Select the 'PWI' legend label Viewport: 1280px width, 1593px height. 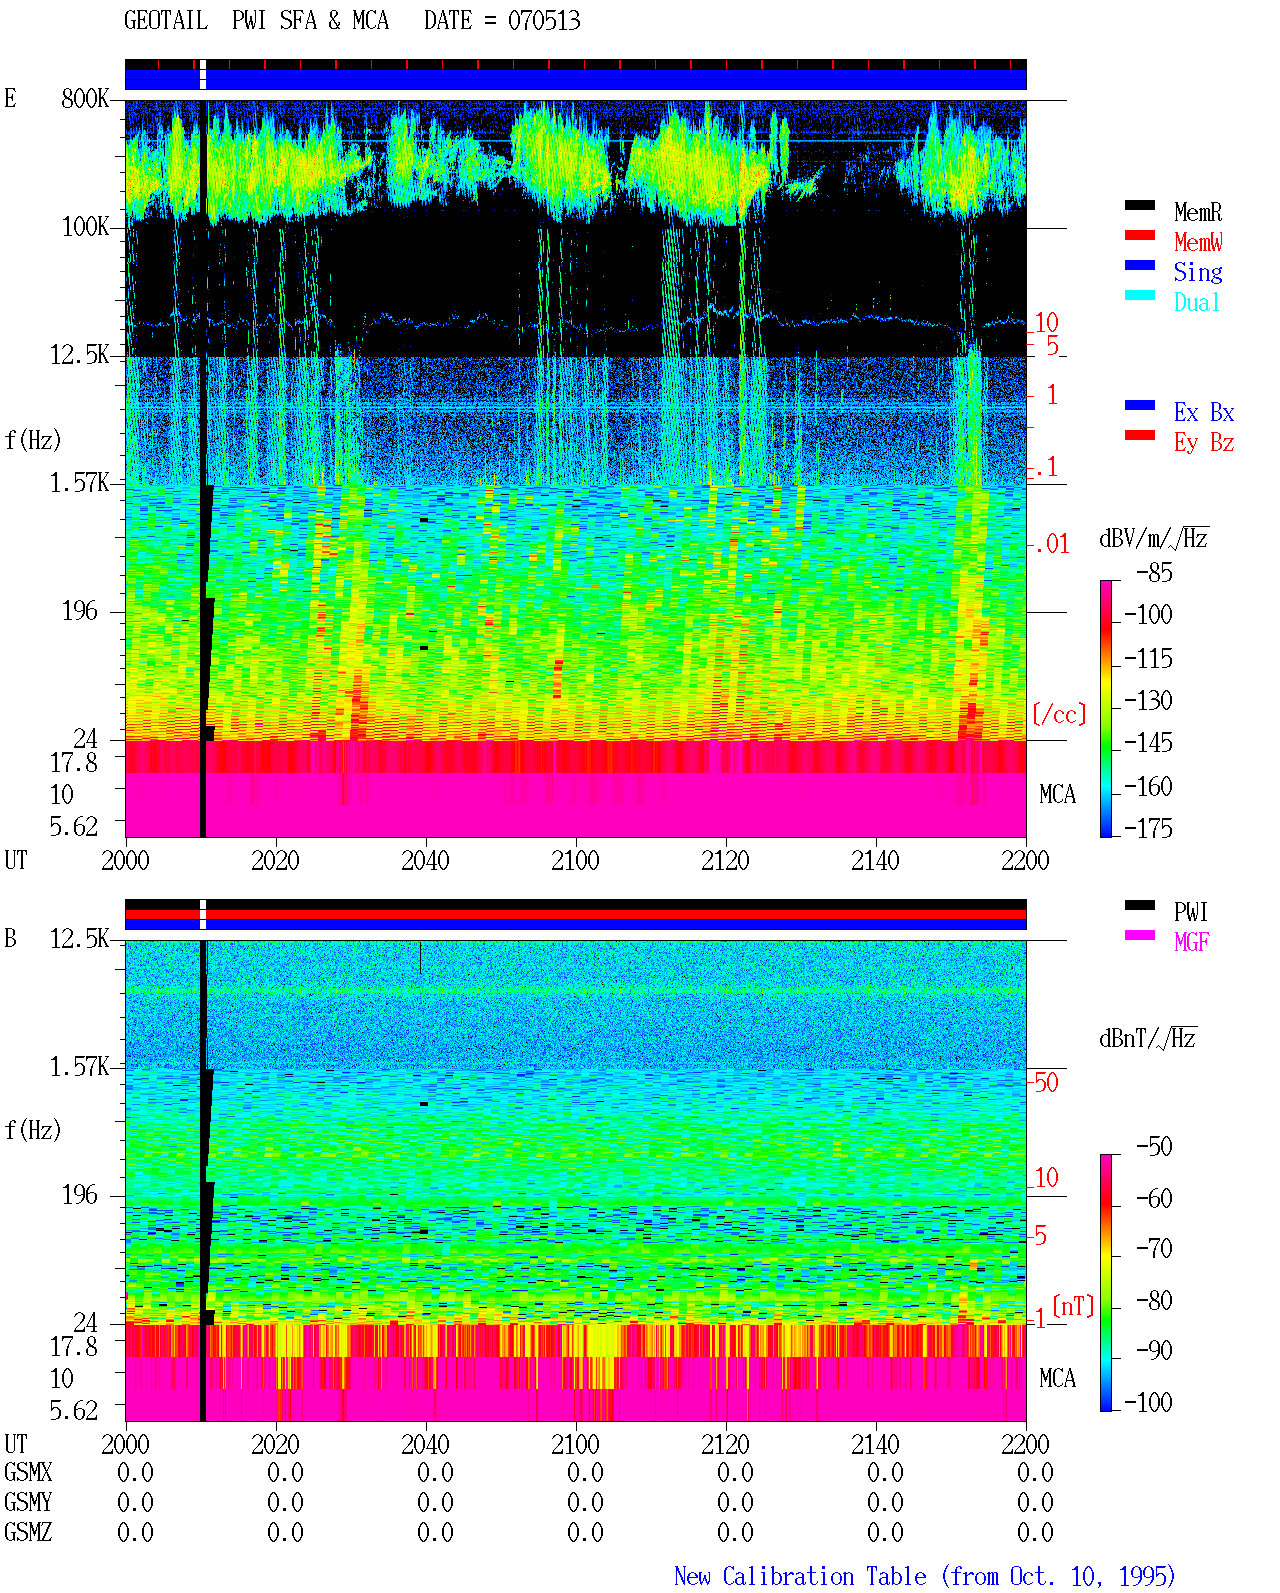[x=1191, y=912]
